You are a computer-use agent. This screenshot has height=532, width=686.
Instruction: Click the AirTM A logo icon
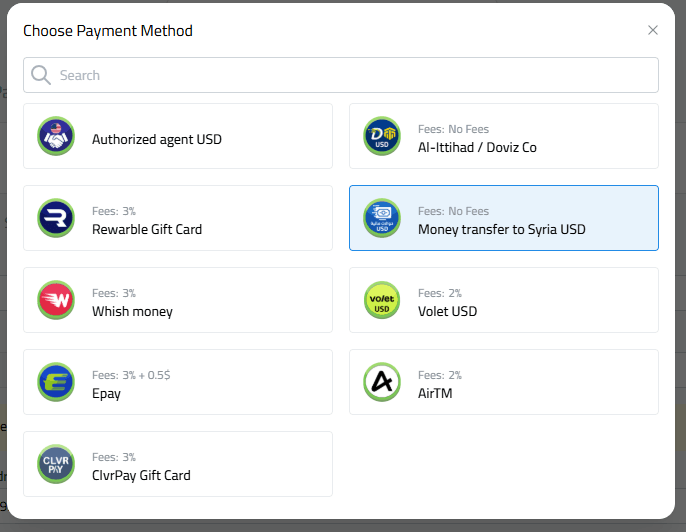382,382
